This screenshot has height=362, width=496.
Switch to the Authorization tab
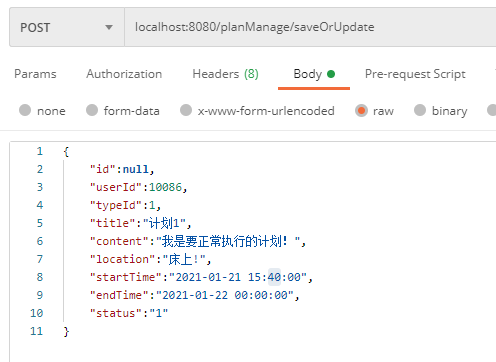pos(124,74)
